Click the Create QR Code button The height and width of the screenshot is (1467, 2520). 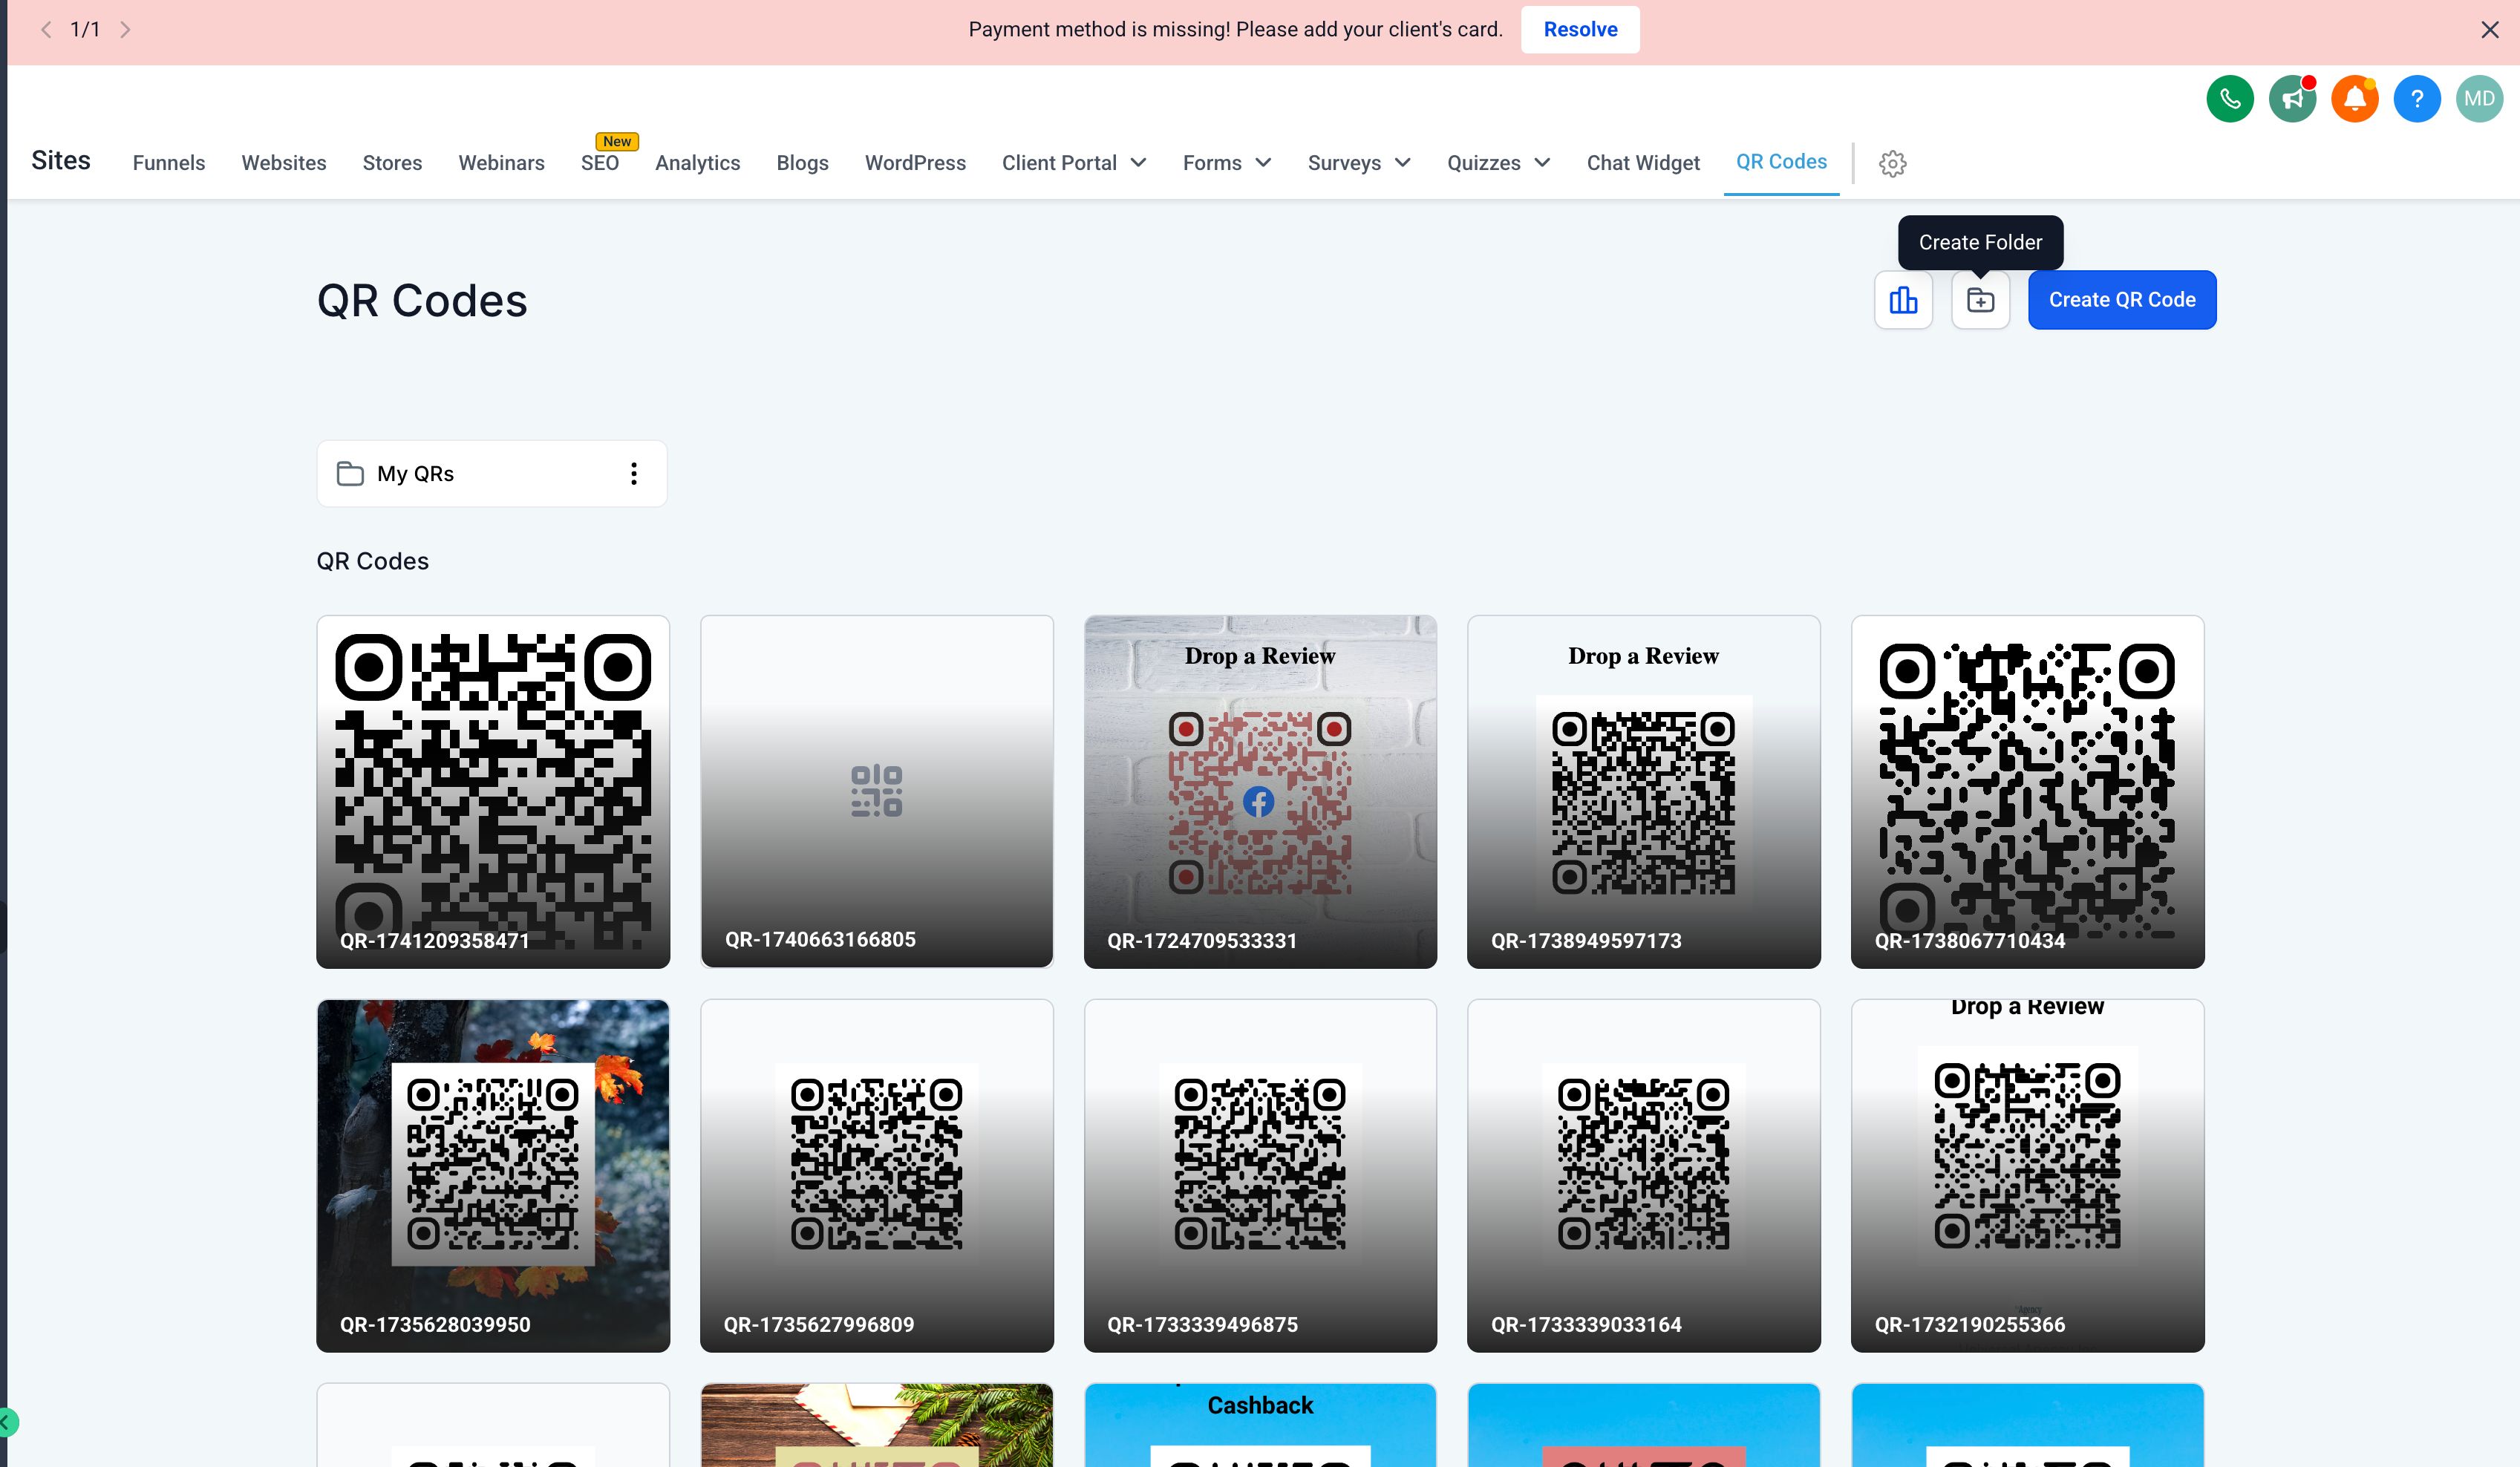click(2121, 300)
